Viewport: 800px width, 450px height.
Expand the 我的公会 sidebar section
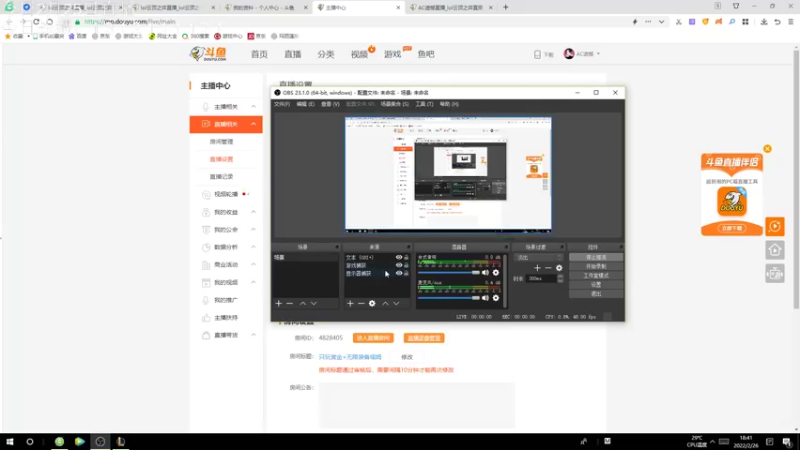coord(254,230)
